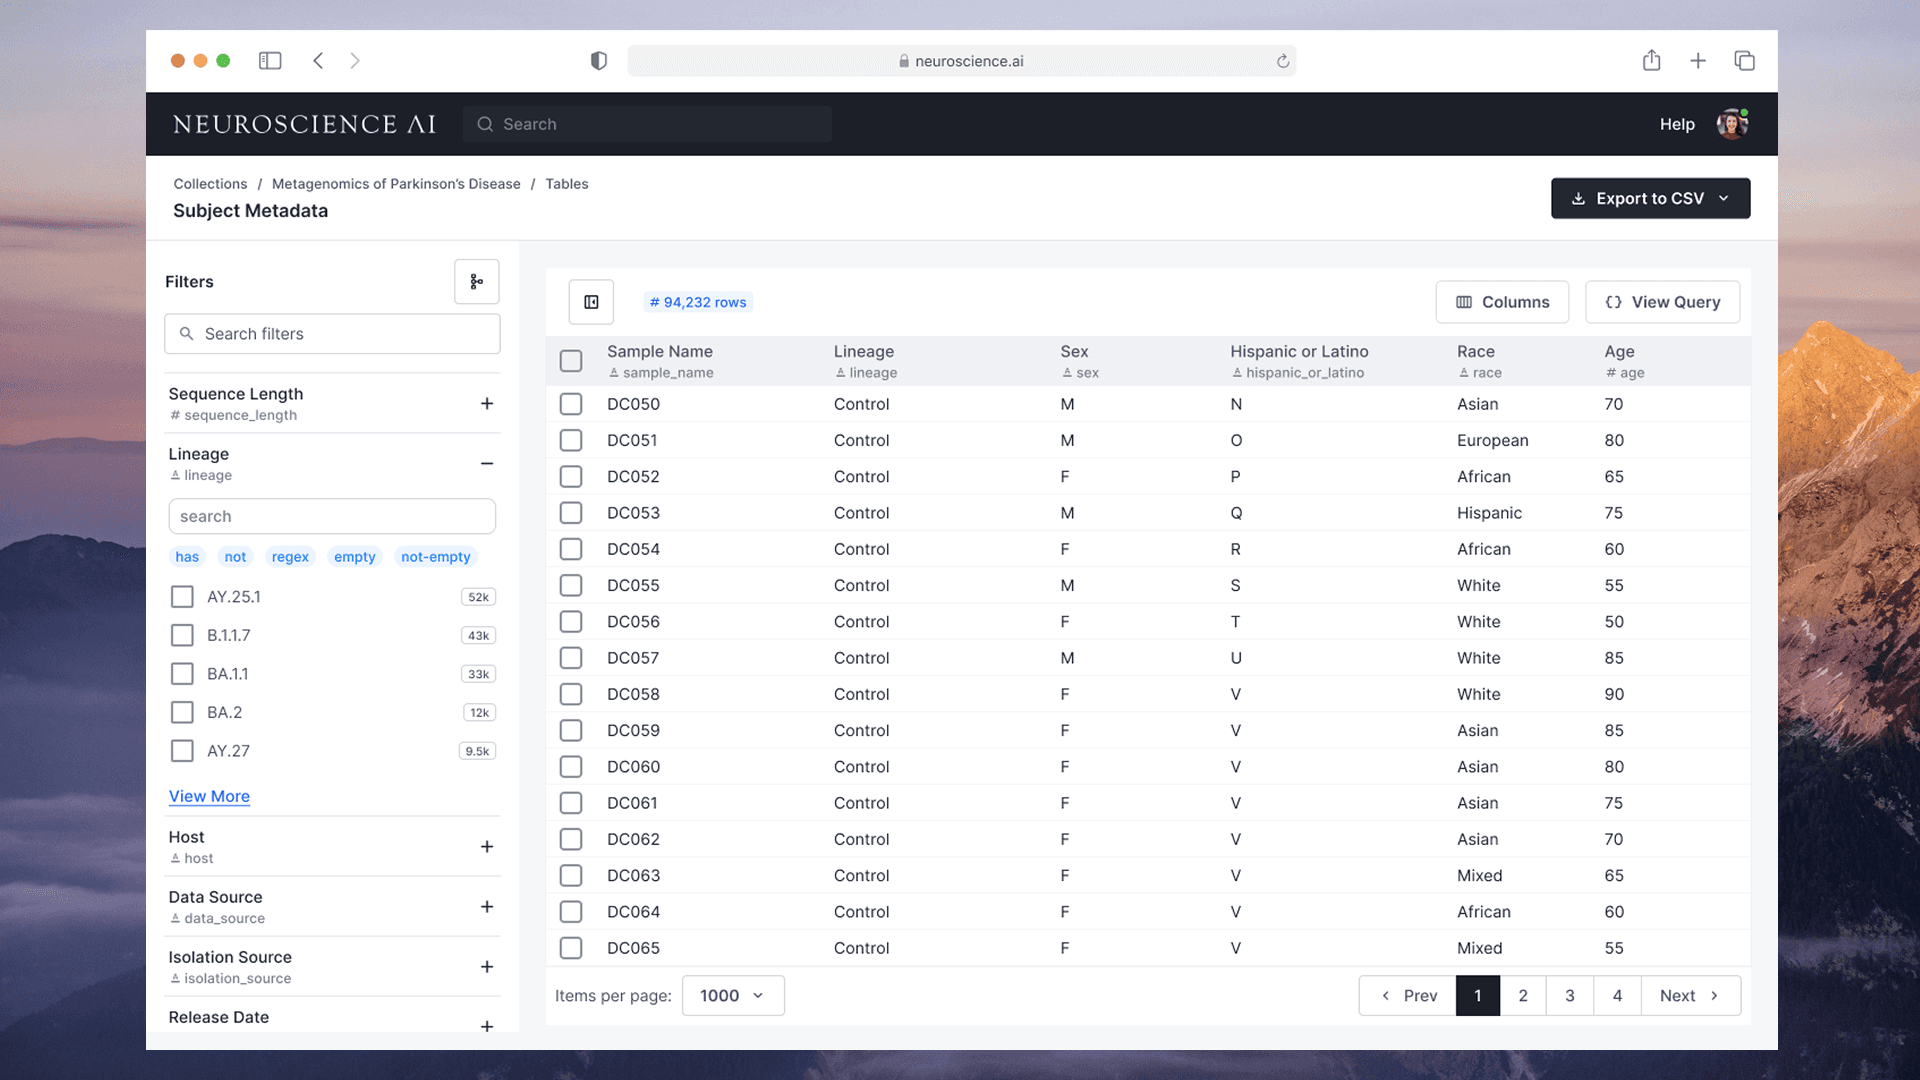Image resolution: width=1920 pixels, height=1080 pixels.
Task: Show the tab overview icon
Action: tap(1744, 61)
